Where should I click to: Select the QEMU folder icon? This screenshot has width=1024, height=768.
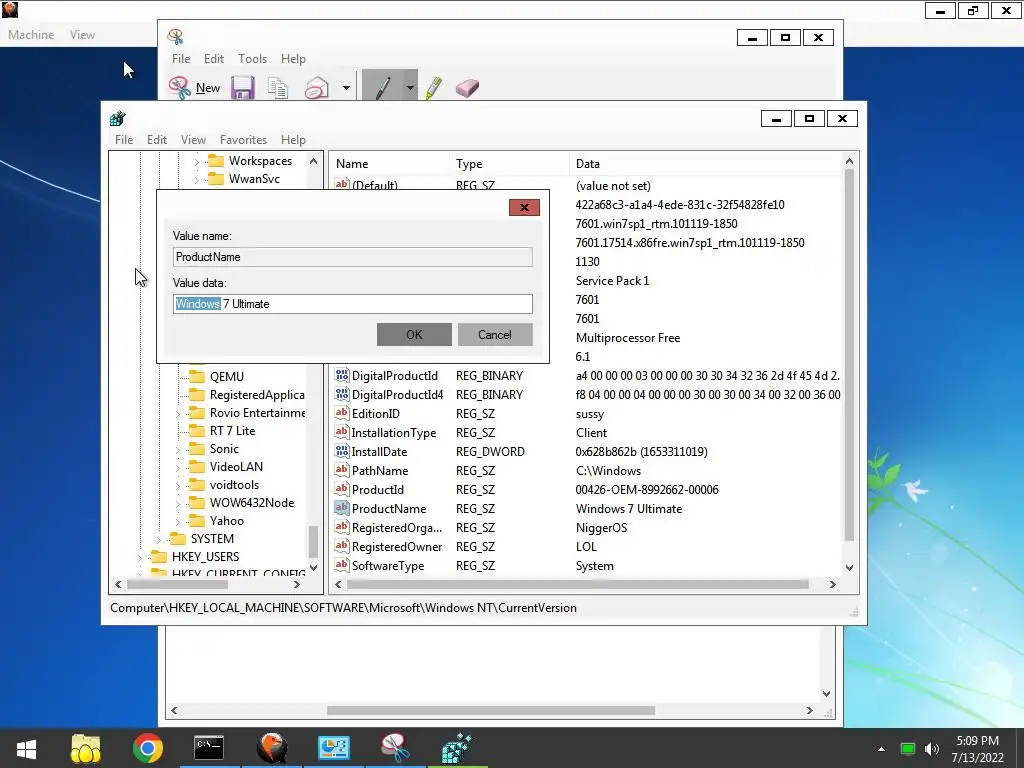(x=197, y=376)
